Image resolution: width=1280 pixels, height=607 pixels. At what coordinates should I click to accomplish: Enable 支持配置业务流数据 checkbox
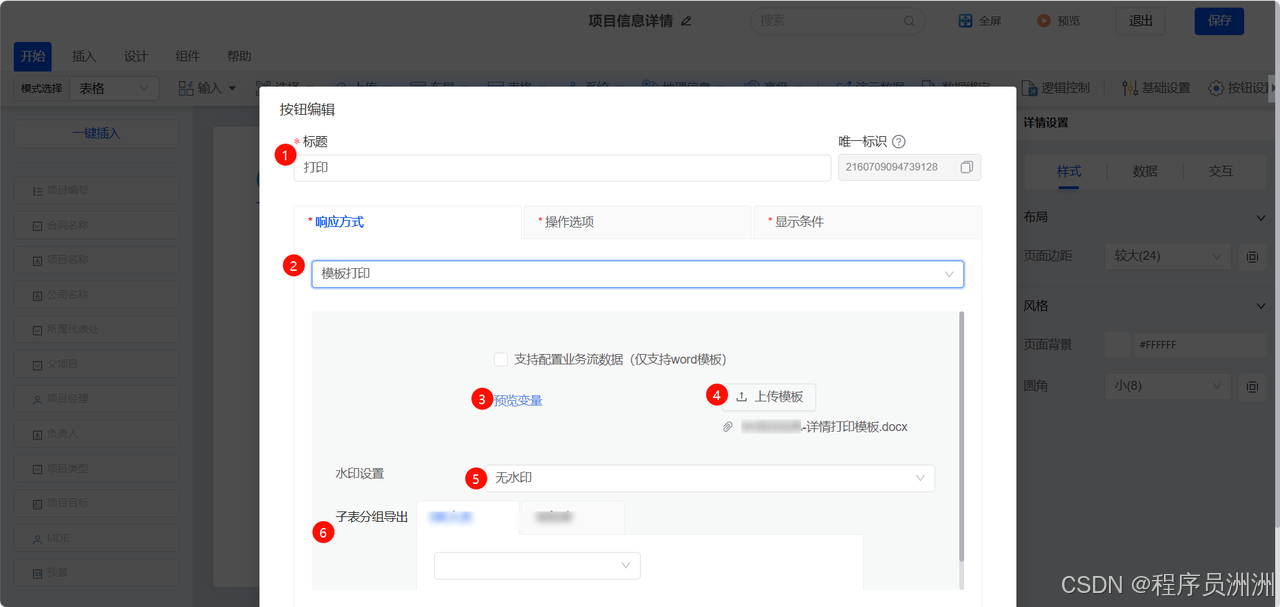point(500,359)
